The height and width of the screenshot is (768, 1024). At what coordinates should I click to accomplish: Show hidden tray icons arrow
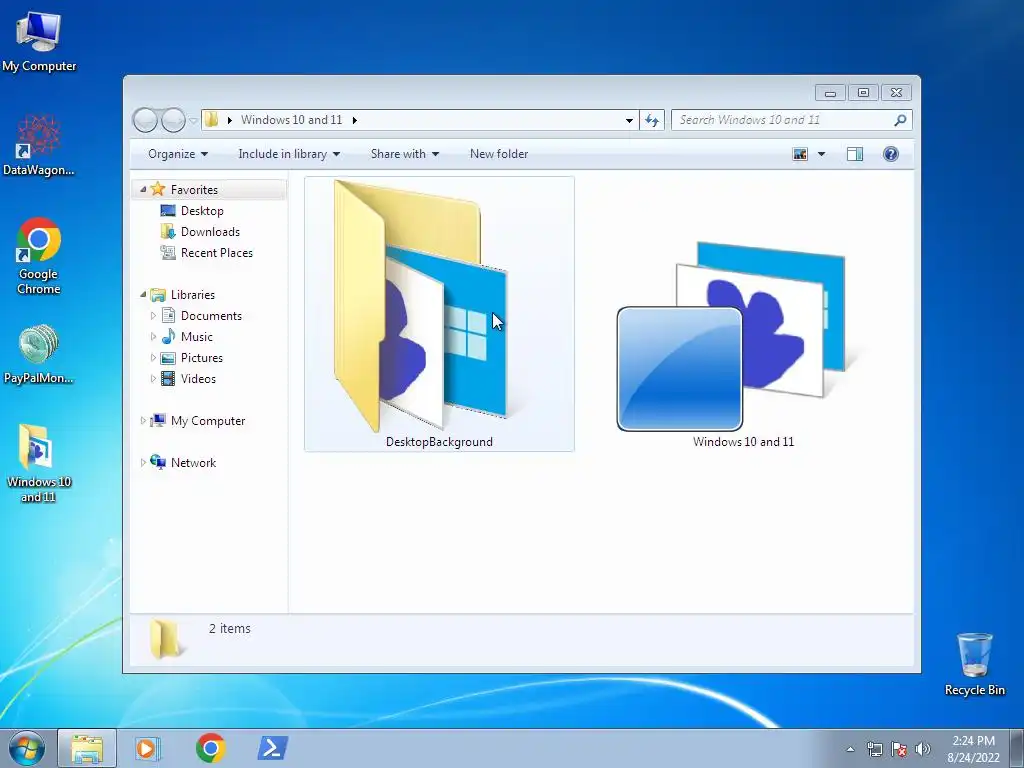tap(850, 749)
